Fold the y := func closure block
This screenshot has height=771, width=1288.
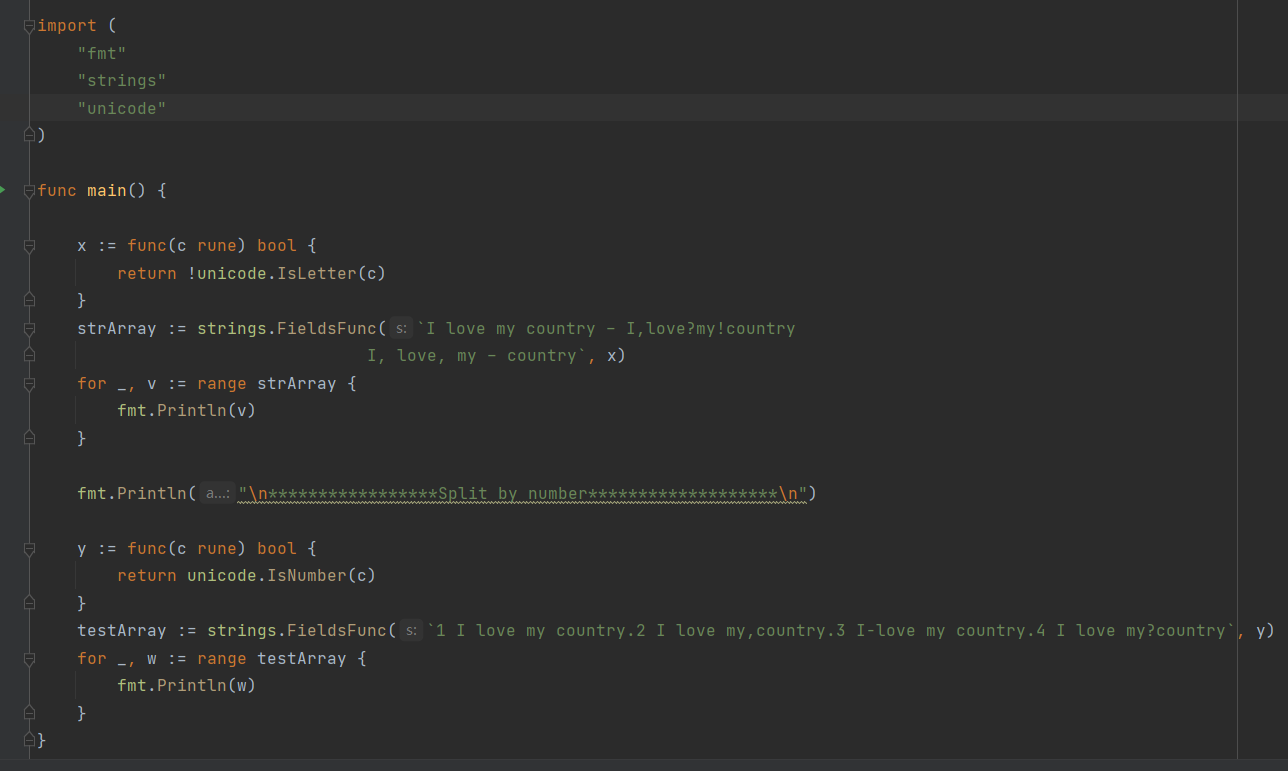coord(29,548)
